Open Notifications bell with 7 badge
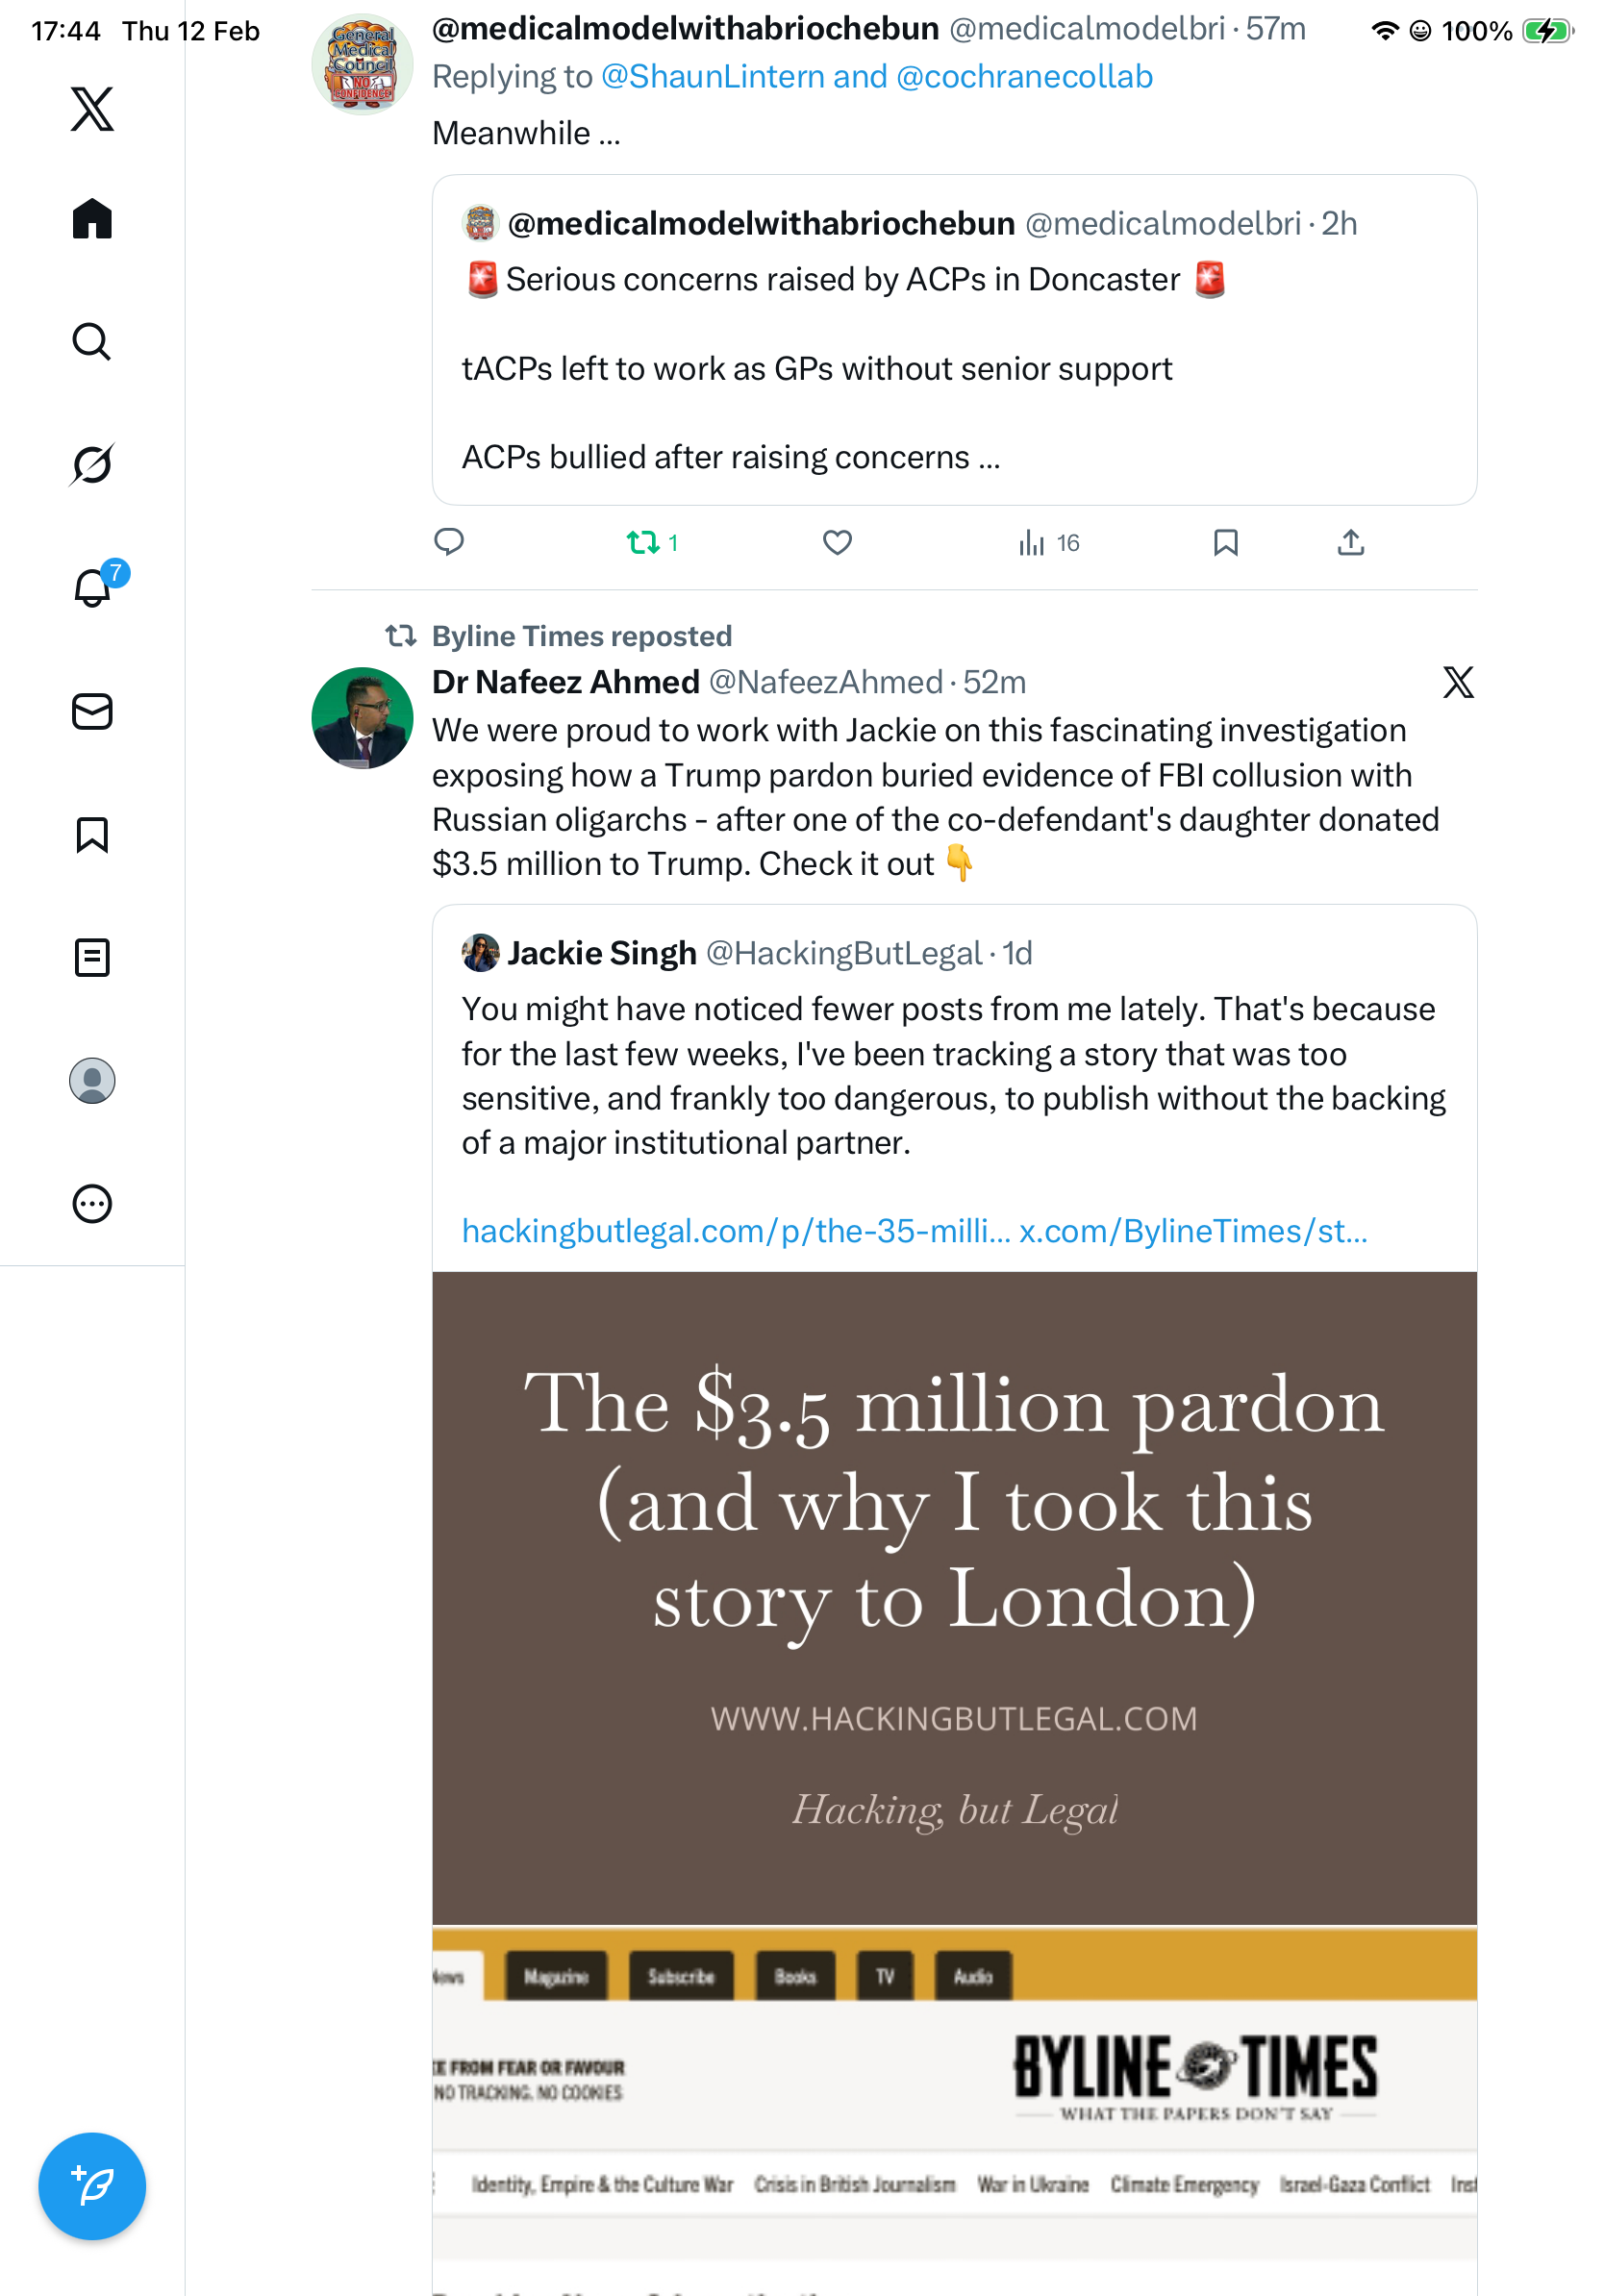 coord(92,588)
